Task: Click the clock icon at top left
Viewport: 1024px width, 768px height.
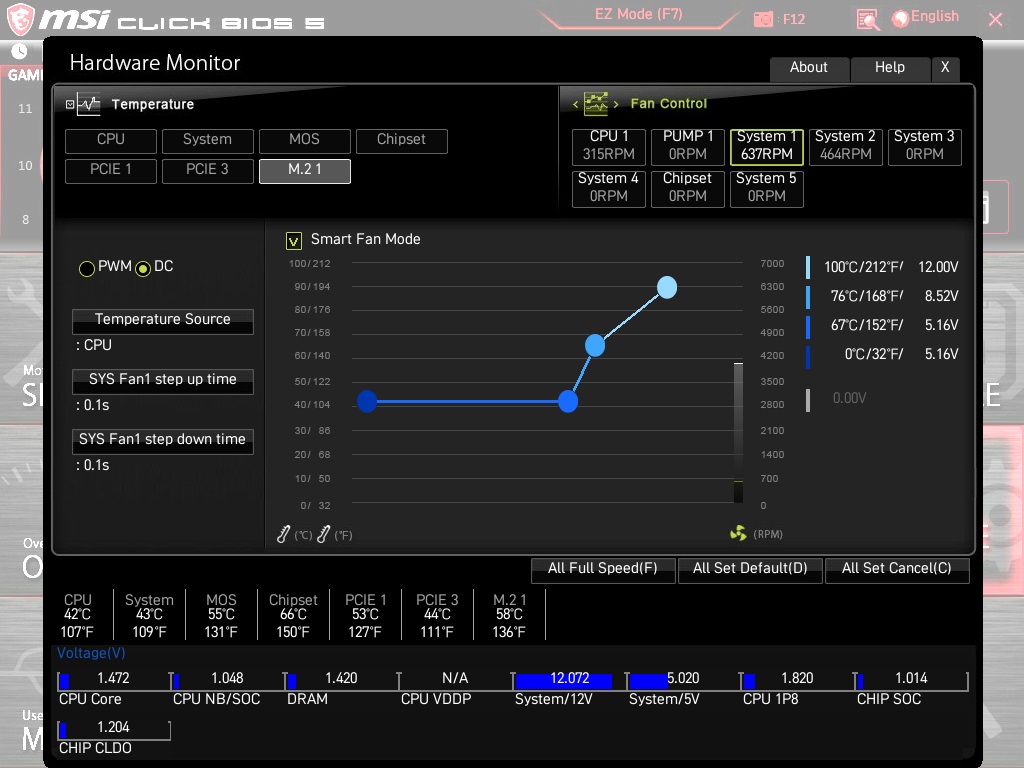Action: tap(20, 51)
